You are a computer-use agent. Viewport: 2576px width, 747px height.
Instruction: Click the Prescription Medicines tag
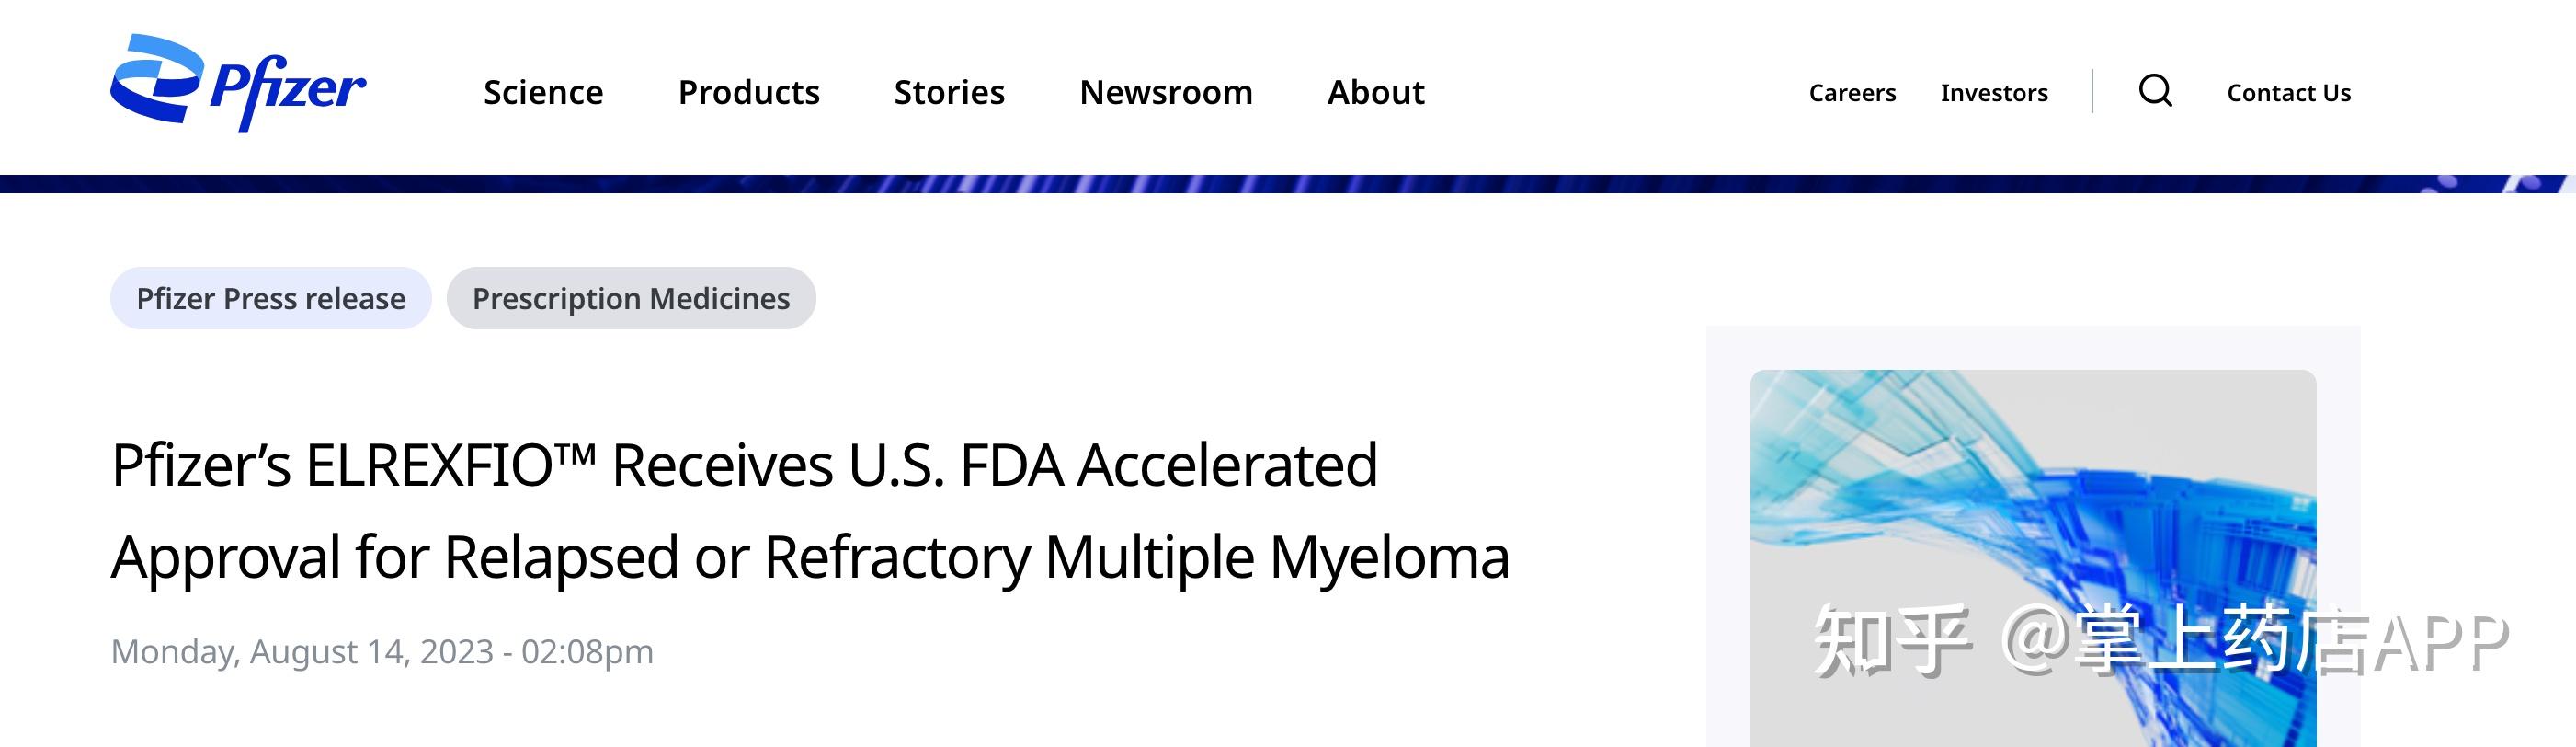[631, 298]
